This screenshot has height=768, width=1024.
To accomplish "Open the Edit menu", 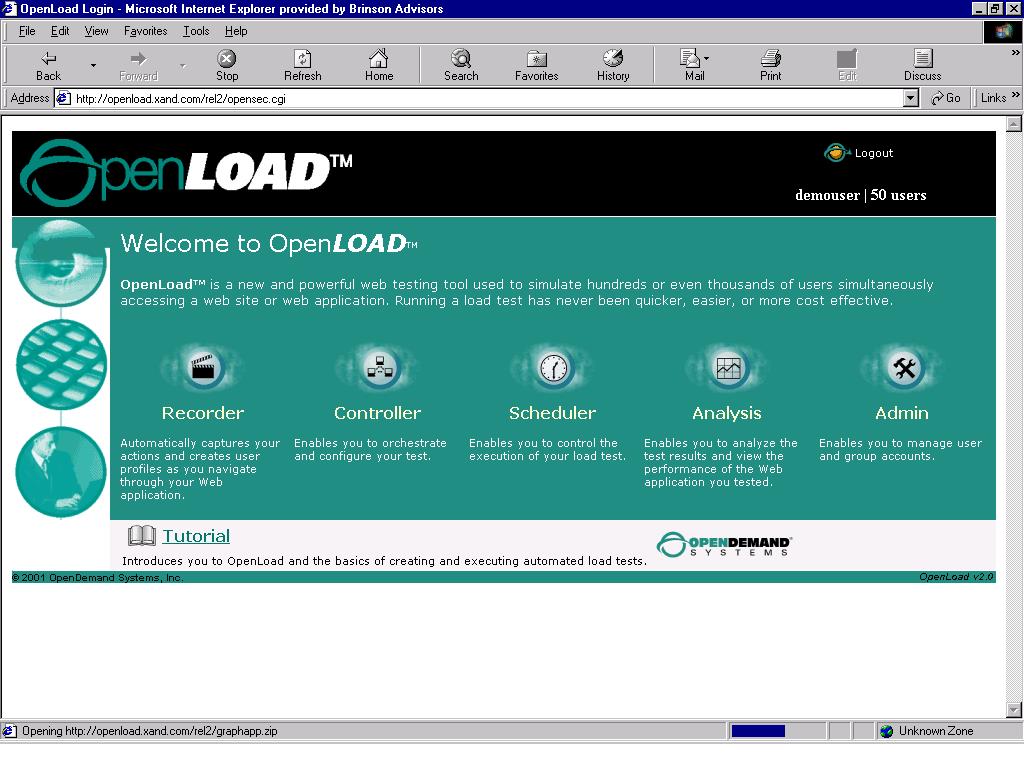I will [60, 31].
